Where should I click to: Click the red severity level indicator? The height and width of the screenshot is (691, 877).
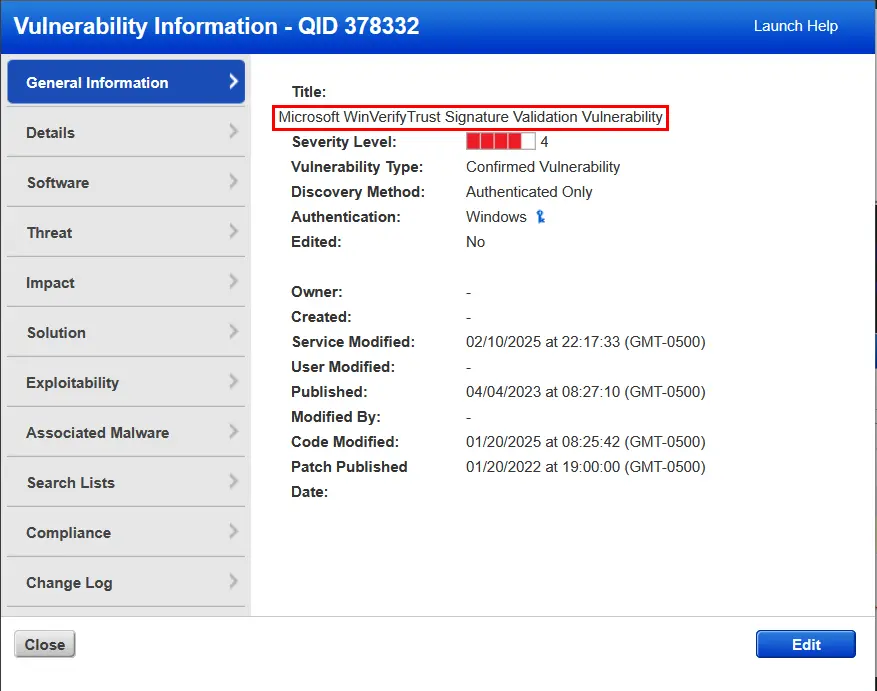point(501,142)
